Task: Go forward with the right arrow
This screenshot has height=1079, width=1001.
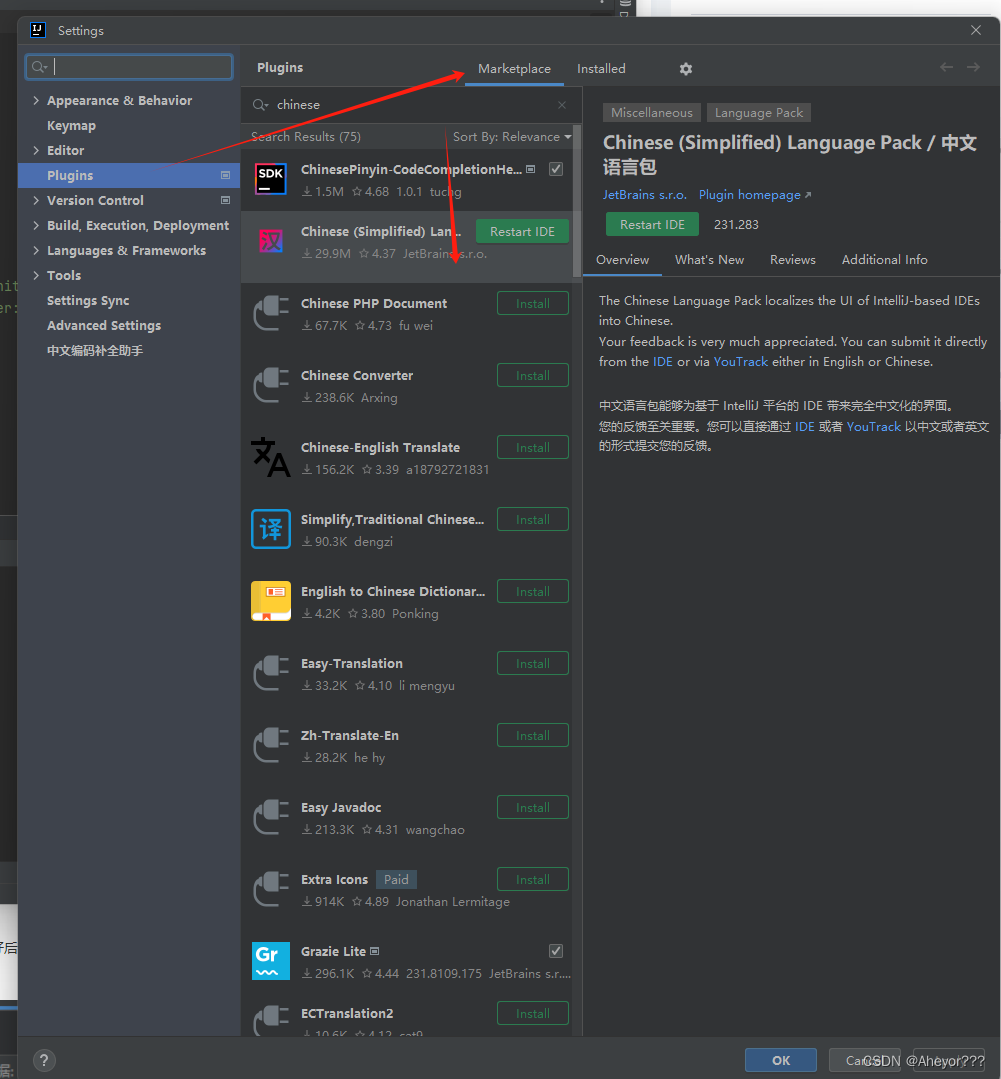Action: click(x=973, y=67)
